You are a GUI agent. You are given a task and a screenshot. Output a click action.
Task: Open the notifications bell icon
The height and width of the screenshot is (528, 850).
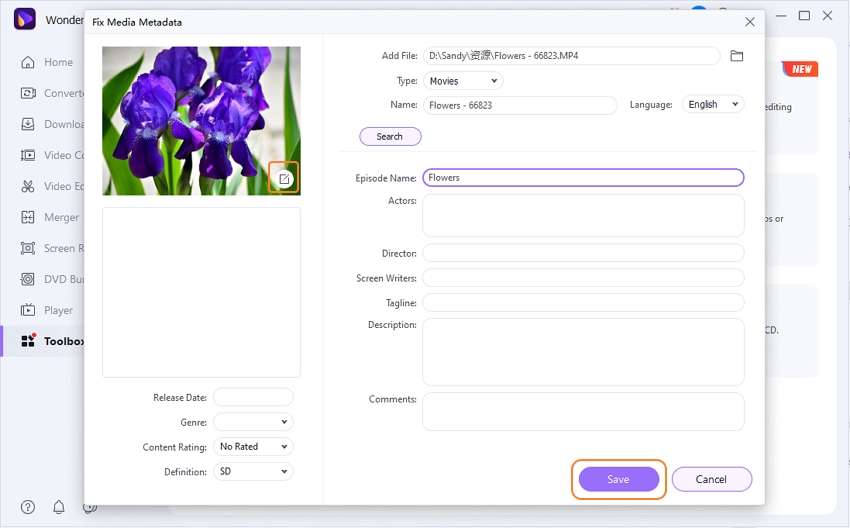click(x=59, y=507)
